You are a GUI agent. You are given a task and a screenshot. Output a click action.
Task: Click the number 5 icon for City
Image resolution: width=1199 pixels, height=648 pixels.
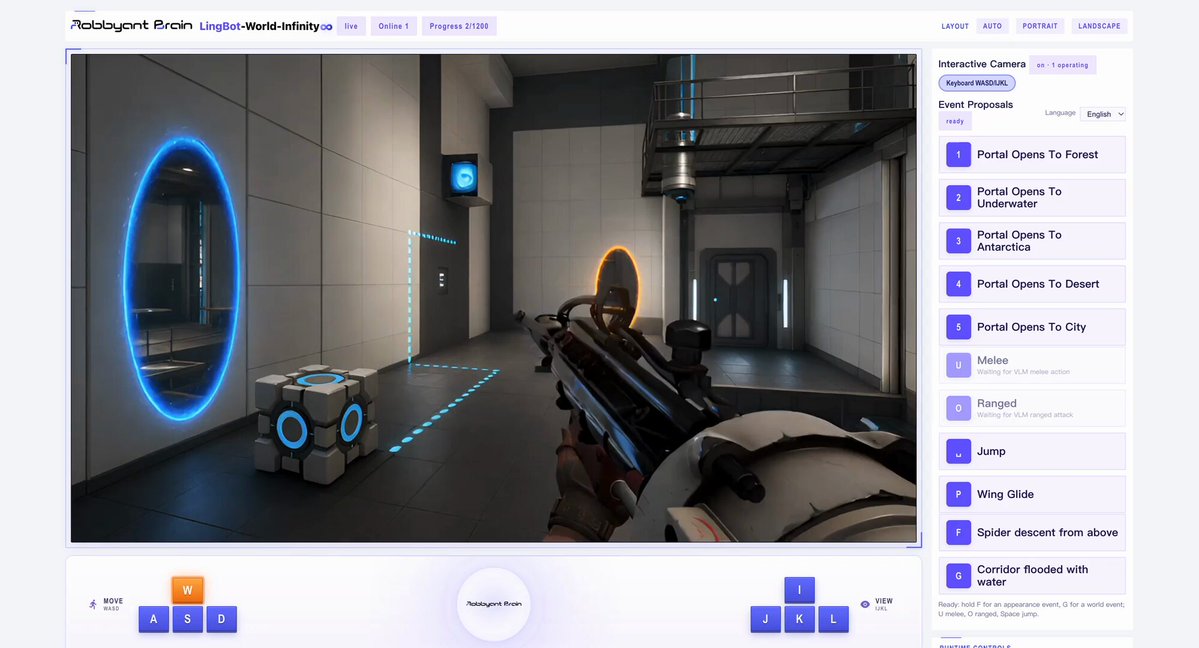(x=958, y=327)
